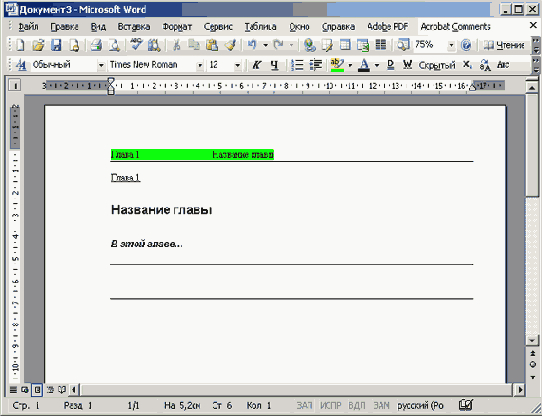Screen dimensions: 542x416
Task: Click the vertical scrollbar down arrow
Action: pos(532,341)
